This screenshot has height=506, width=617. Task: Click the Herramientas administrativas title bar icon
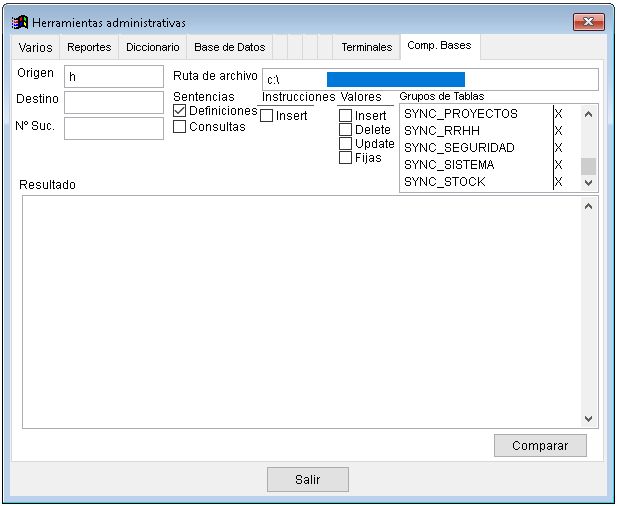tap(20, 22)
